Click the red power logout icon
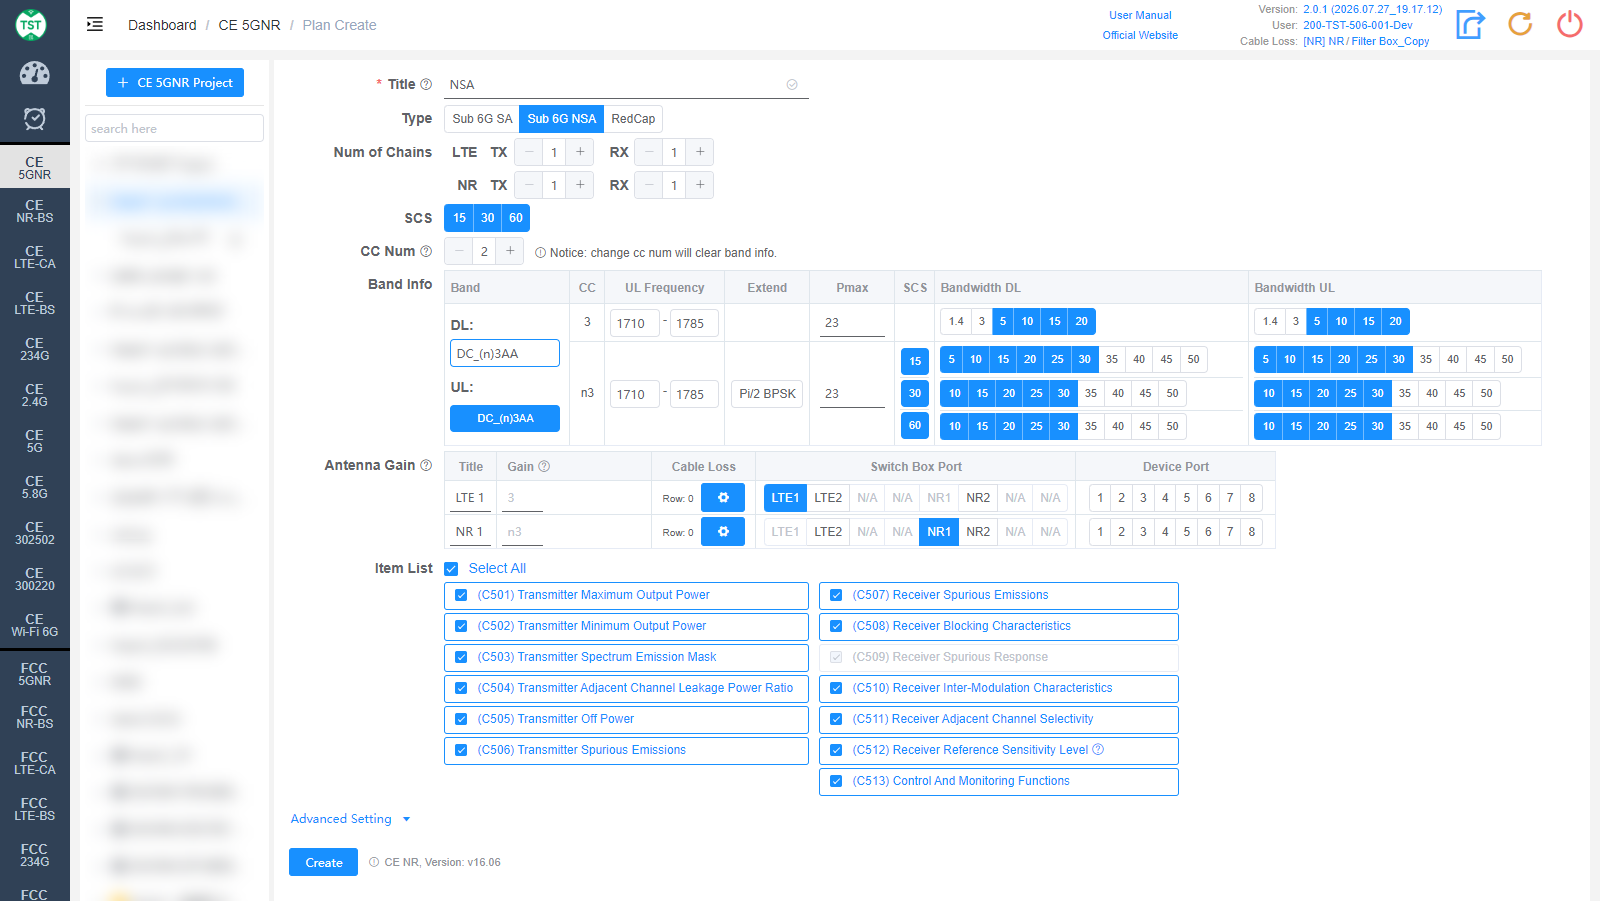Screen dimensions: 1600x901 (1570, 24)
